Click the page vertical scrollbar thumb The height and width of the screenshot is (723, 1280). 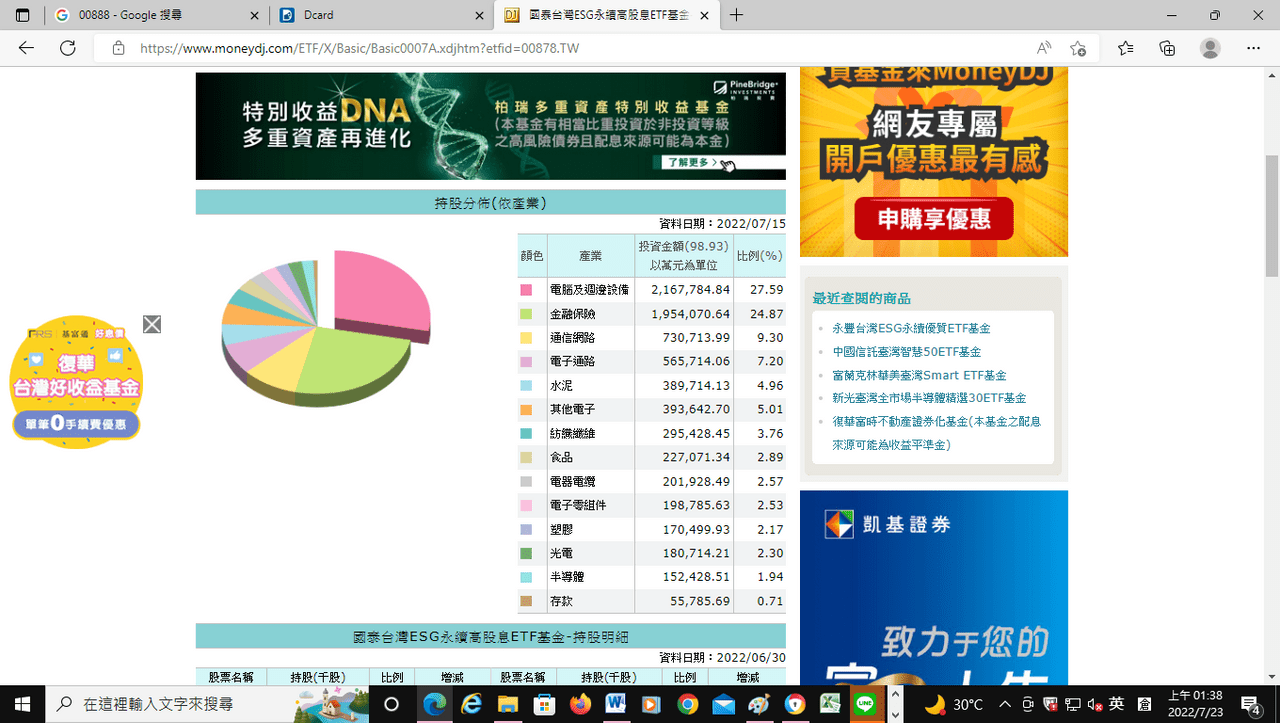[x=1272, y=215]
